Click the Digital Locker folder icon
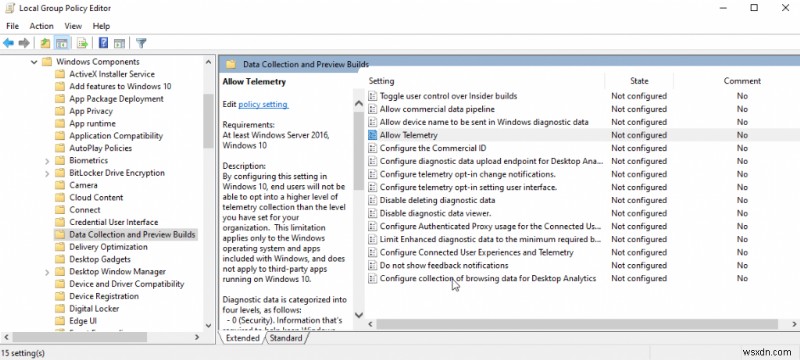The height and width of the screenshot is (360, 800). 60,308
